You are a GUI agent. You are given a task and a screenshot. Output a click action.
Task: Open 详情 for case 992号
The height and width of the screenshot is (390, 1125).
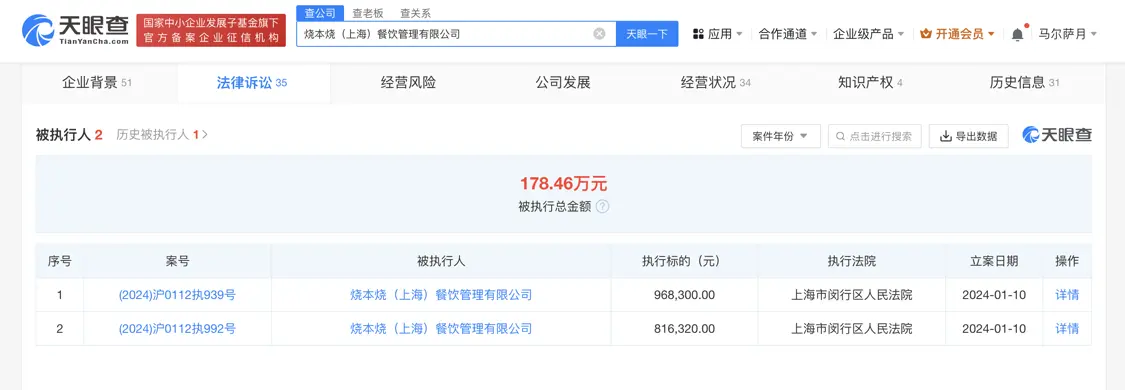tap(1067, 328)
